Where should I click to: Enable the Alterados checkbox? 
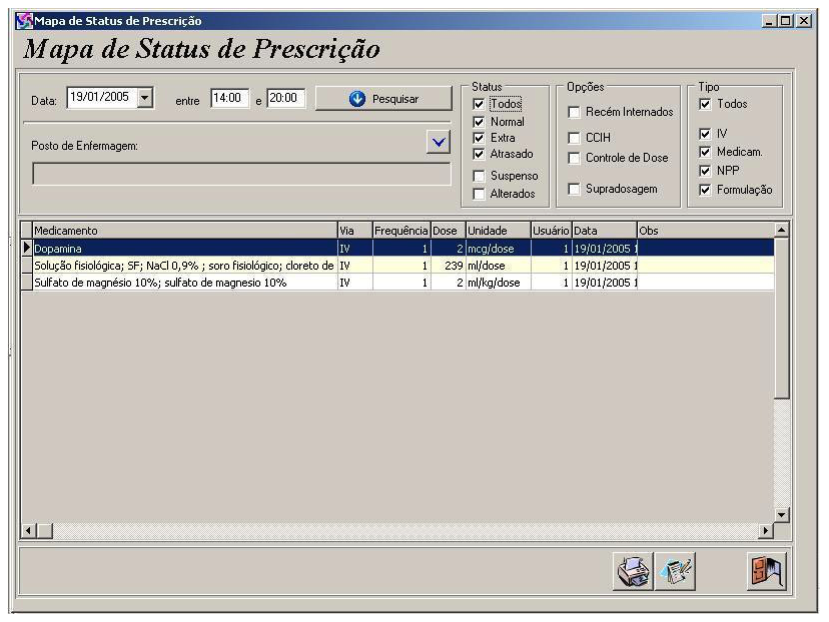coord(478,194)
